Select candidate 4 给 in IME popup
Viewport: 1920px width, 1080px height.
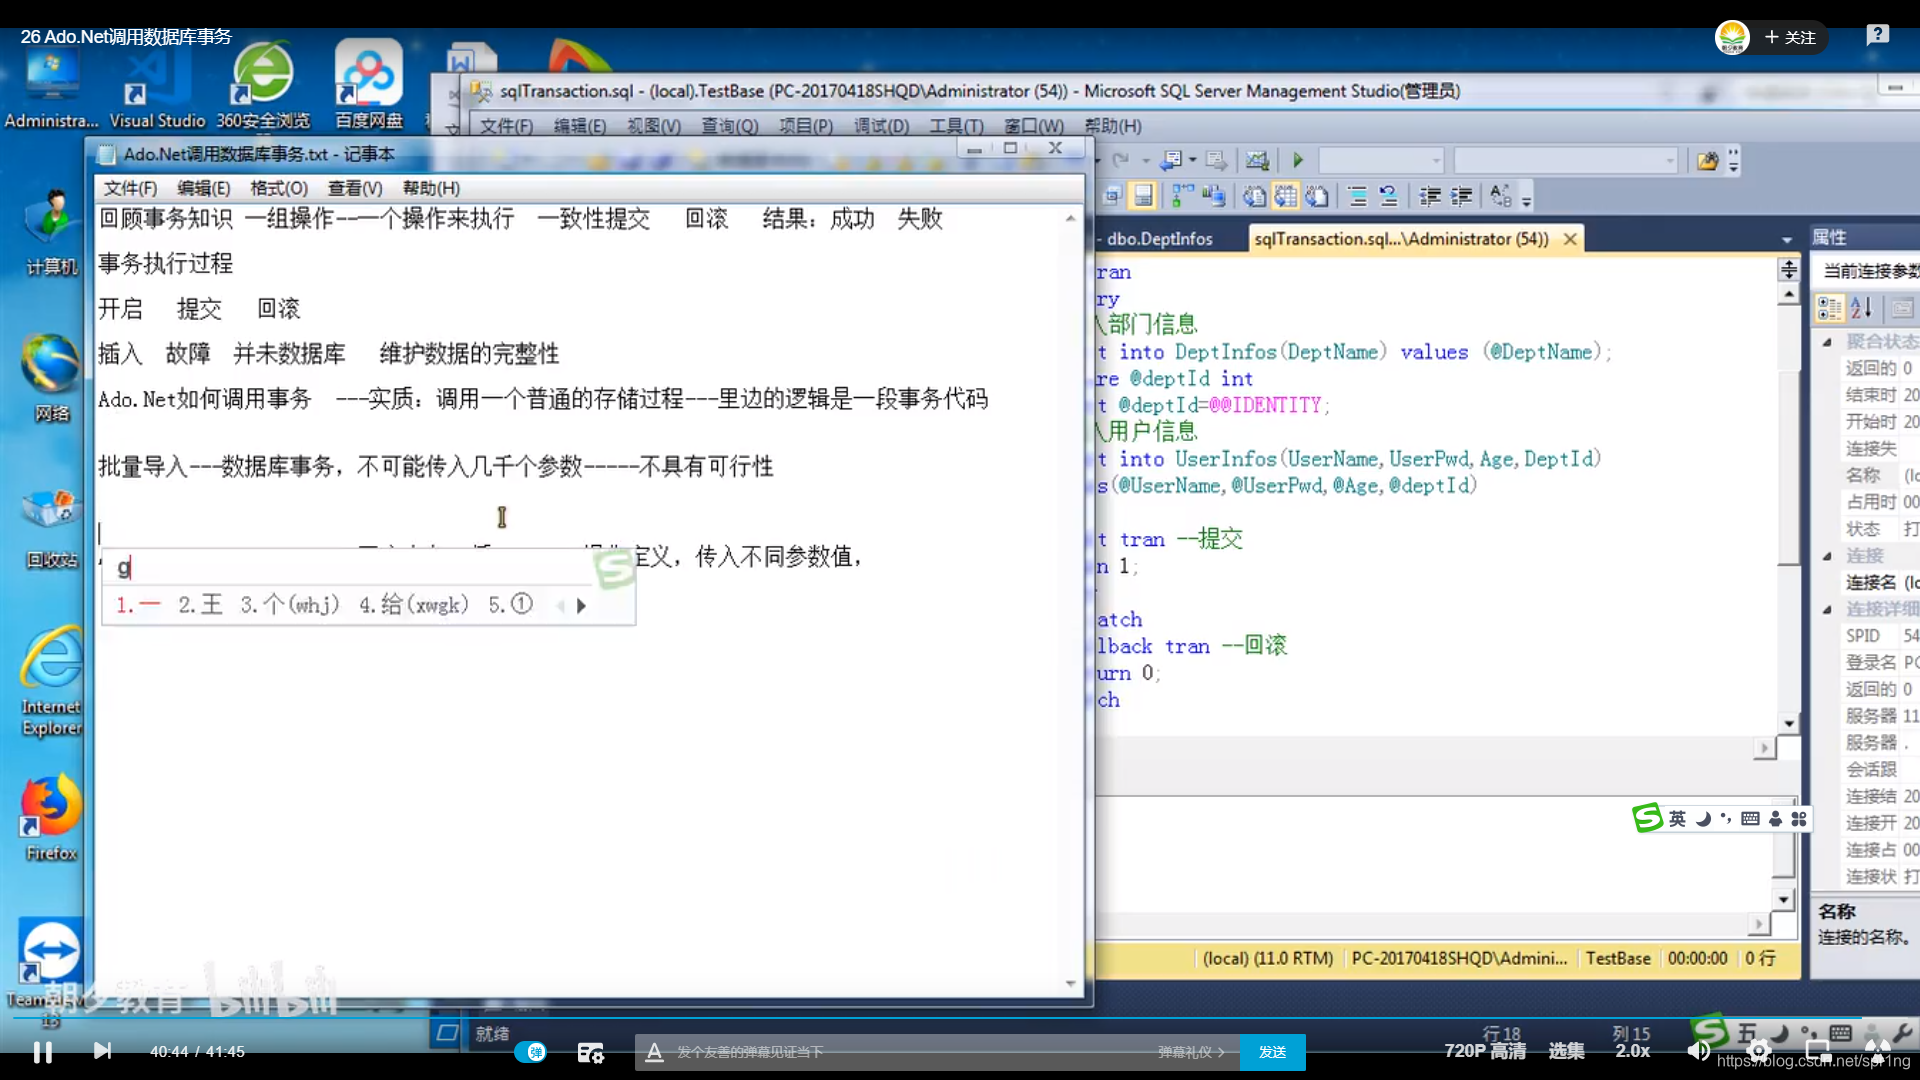pos(414,604)
